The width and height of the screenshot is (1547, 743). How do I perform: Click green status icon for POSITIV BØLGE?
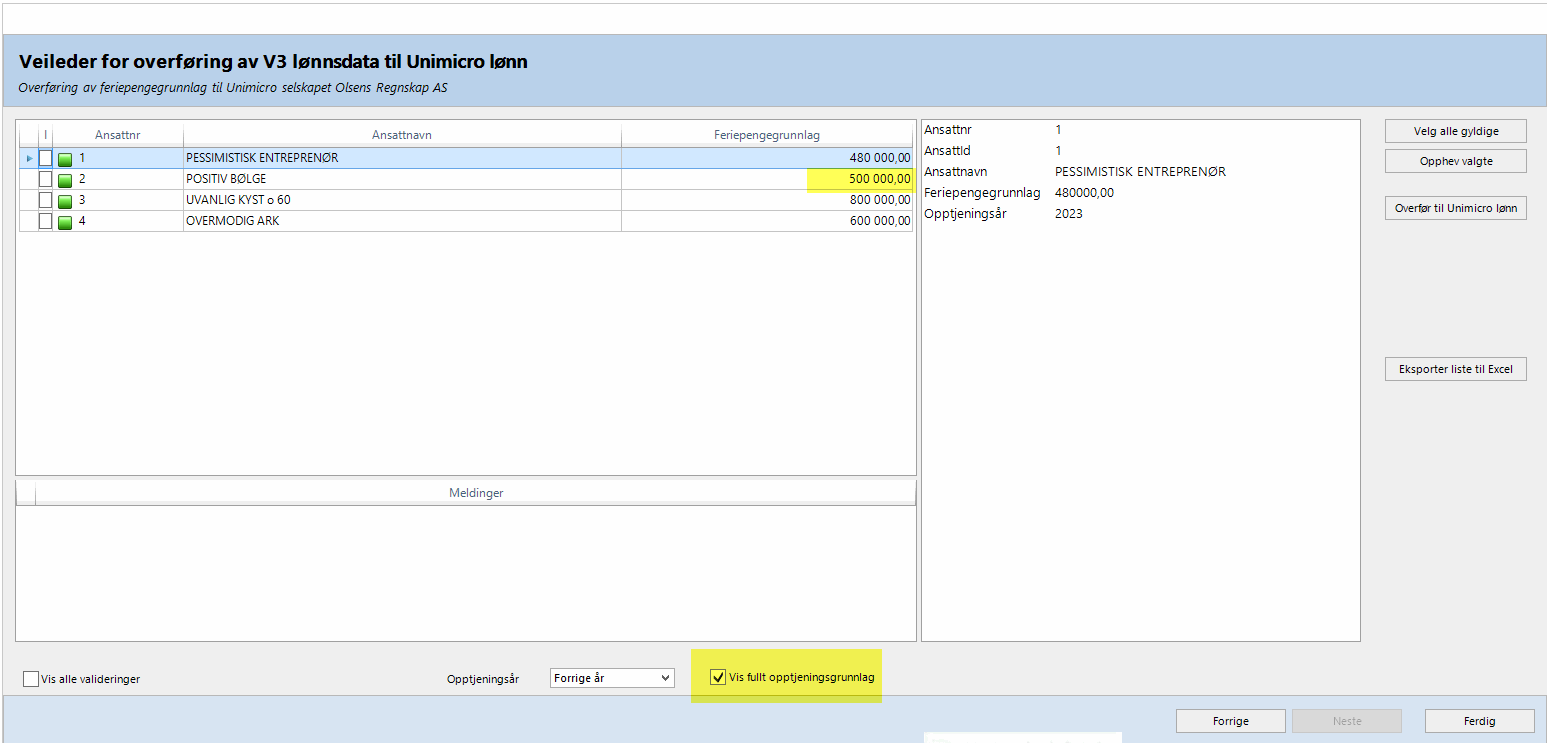point(65,180)
